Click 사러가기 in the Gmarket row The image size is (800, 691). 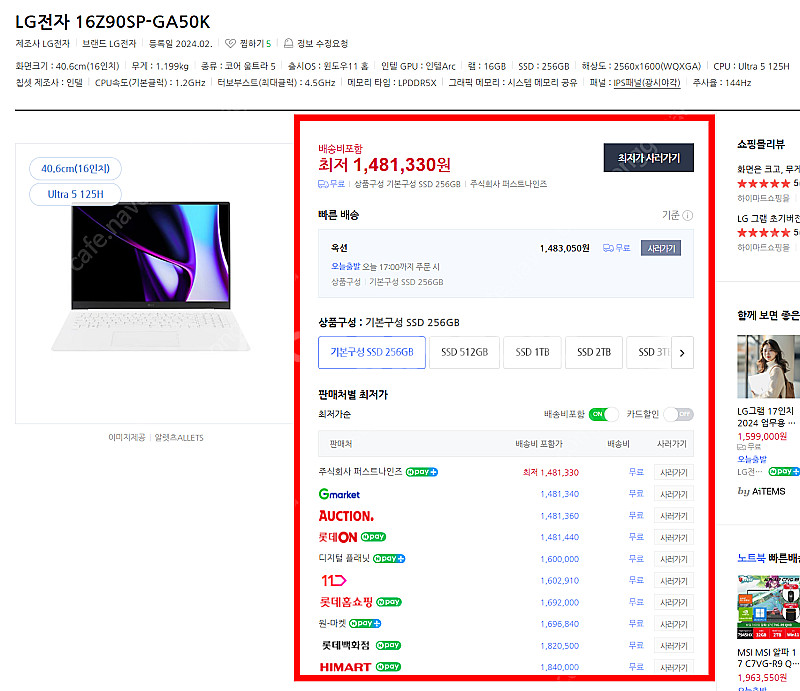coord(673,494)
